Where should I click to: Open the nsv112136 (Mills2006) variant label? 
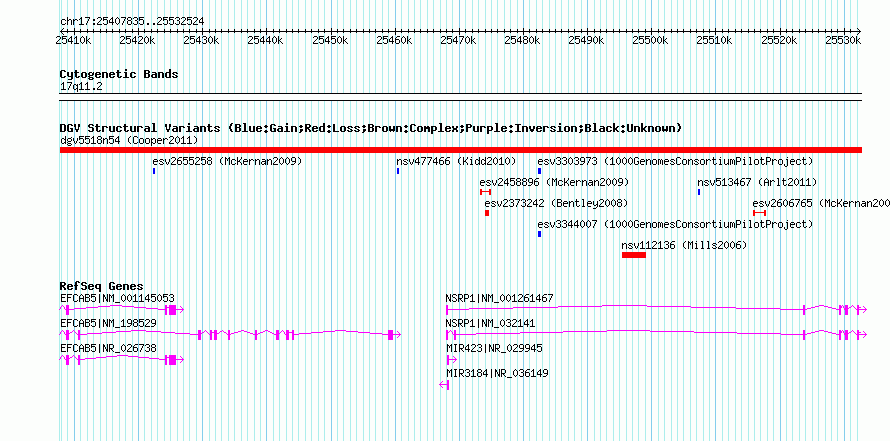pyautogui.click(x=685, y=245)
